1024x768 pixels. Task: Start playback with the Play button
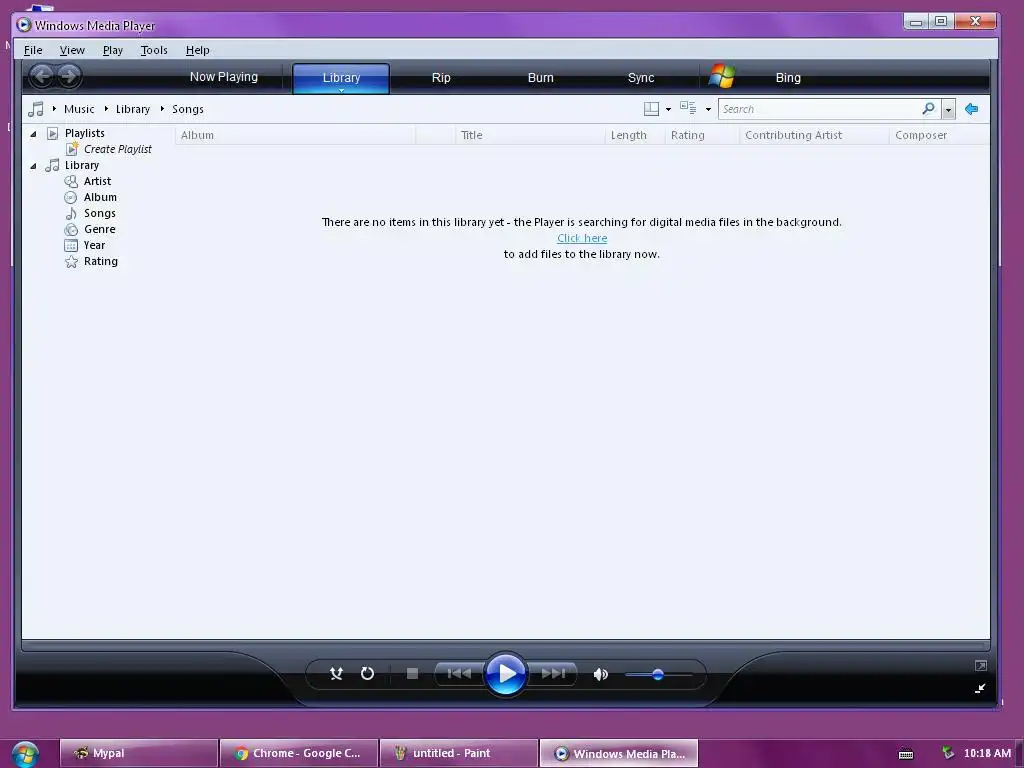point(505,673)
